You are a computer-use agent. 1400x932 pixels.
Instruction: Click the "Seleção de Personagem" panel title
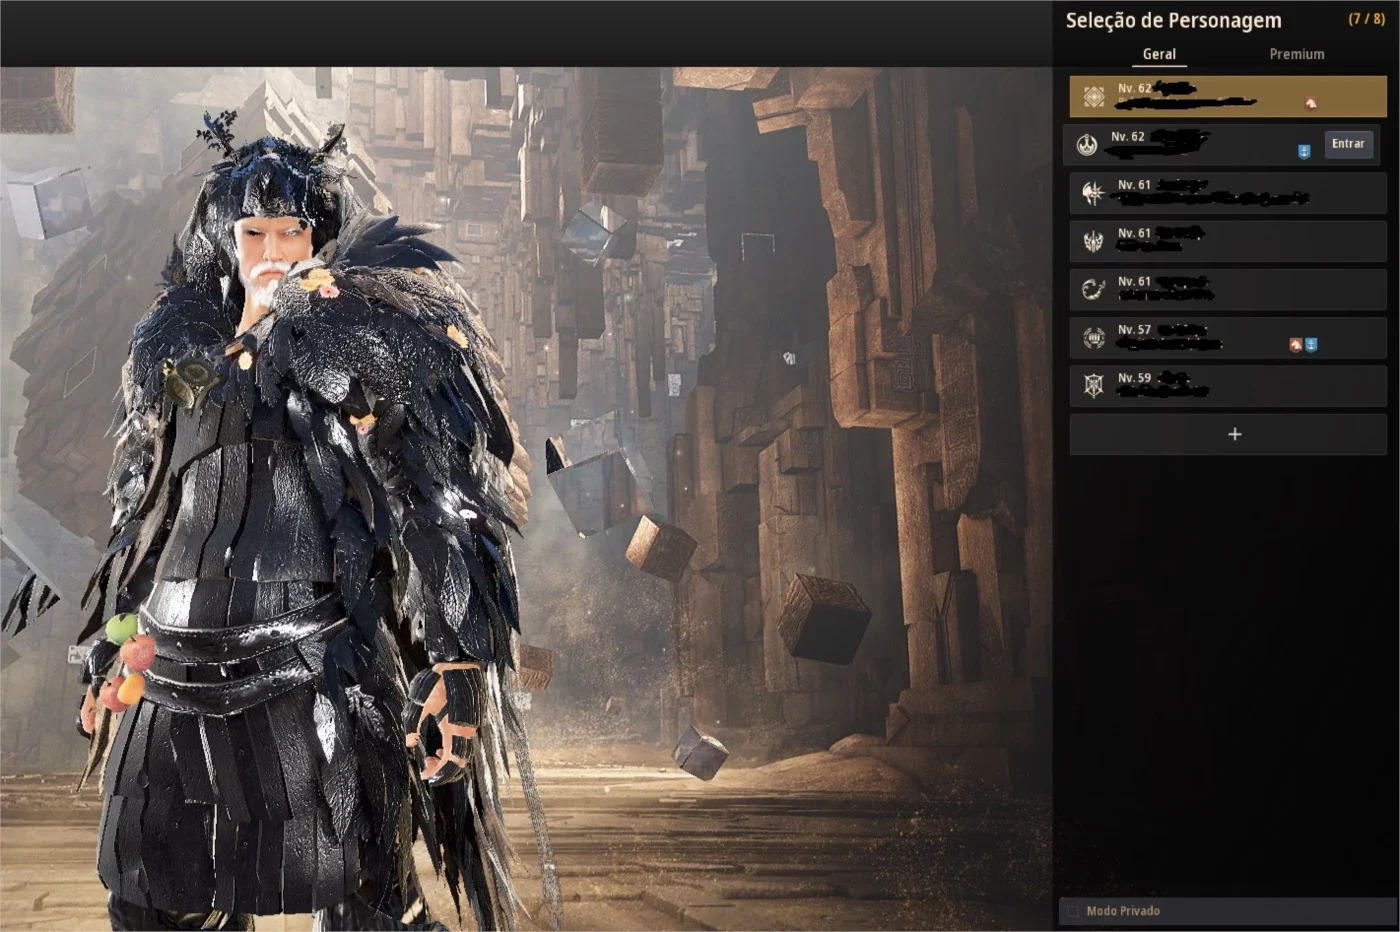click(x=1173, y=20)
